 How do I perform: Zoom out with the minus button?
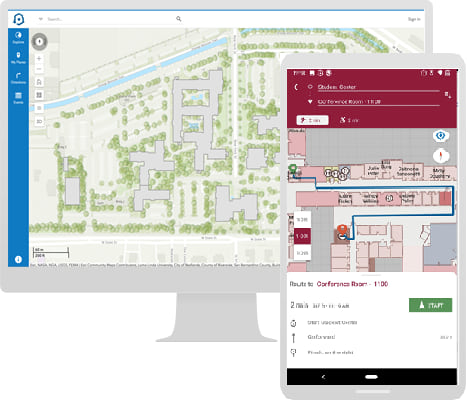39,69
